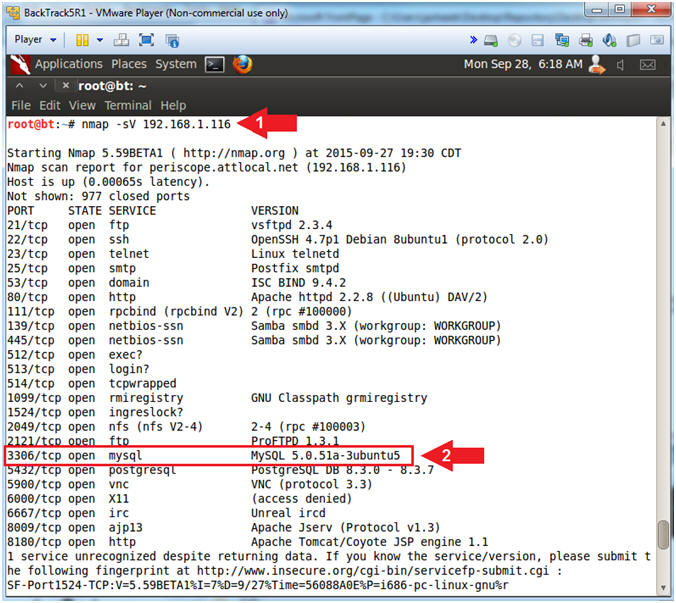Click the terminal window down-arrow button
The image size is (676, 603).
43,86
